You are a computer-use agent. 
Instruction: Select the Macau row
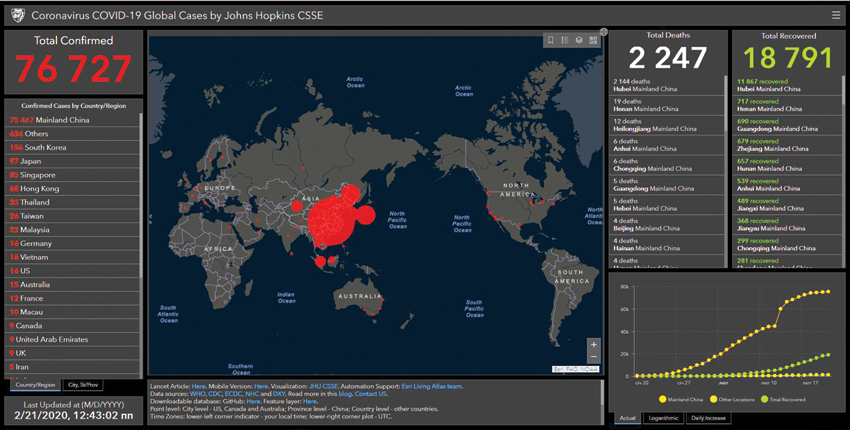72,312
